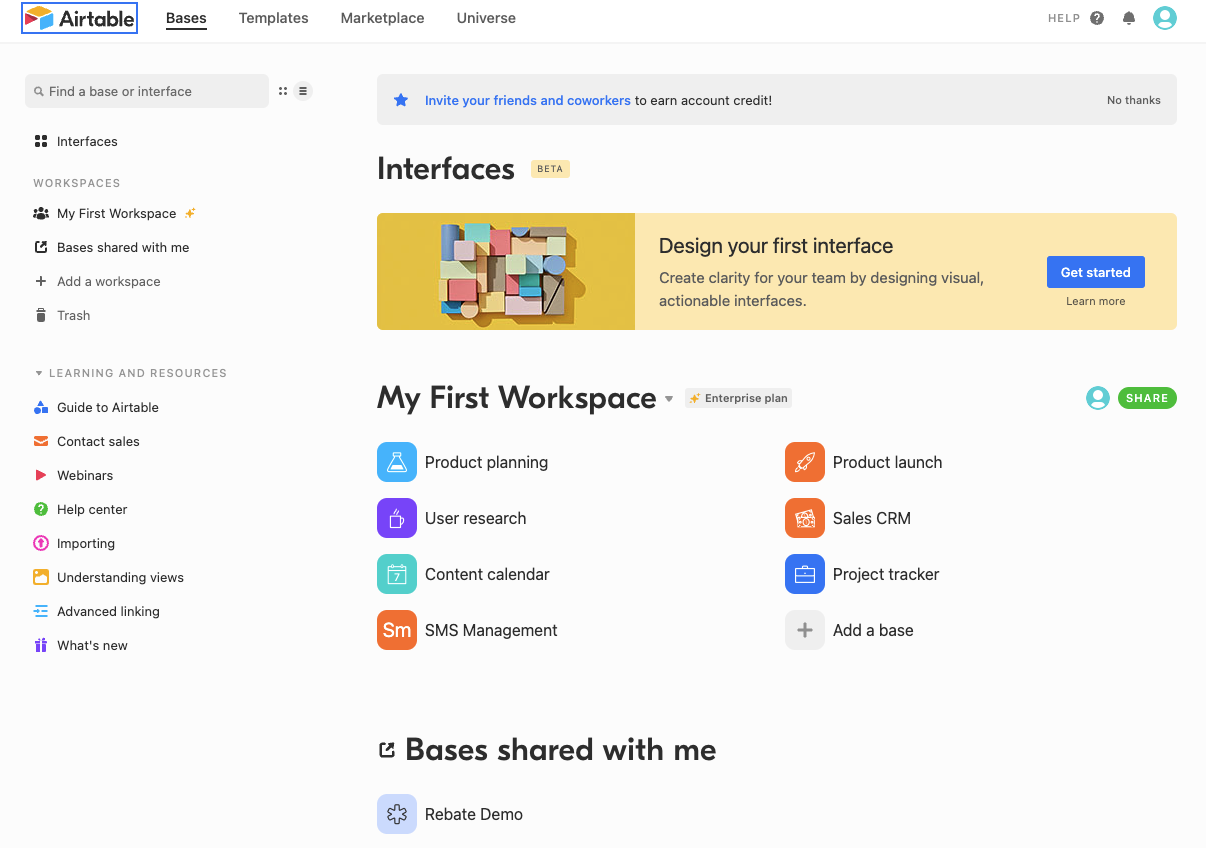The image size is (1206, 848).
Task: Open the Templates tab
Action: point(274,18)
